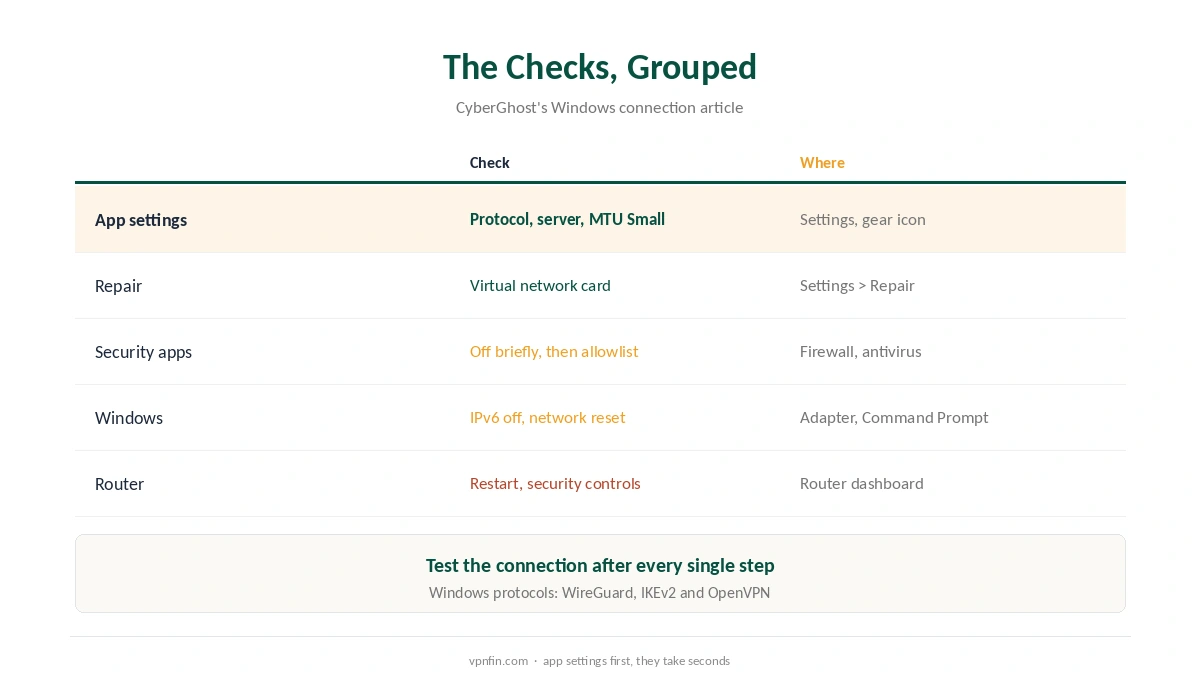
Task: Click the "vpnfin.com" footer text
Action: (x=498, y=660)
